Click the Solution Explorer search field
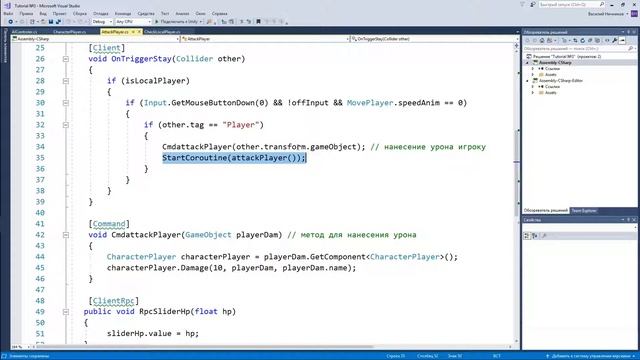The width and height of the screenshot is (640, 360). (576, 49)
